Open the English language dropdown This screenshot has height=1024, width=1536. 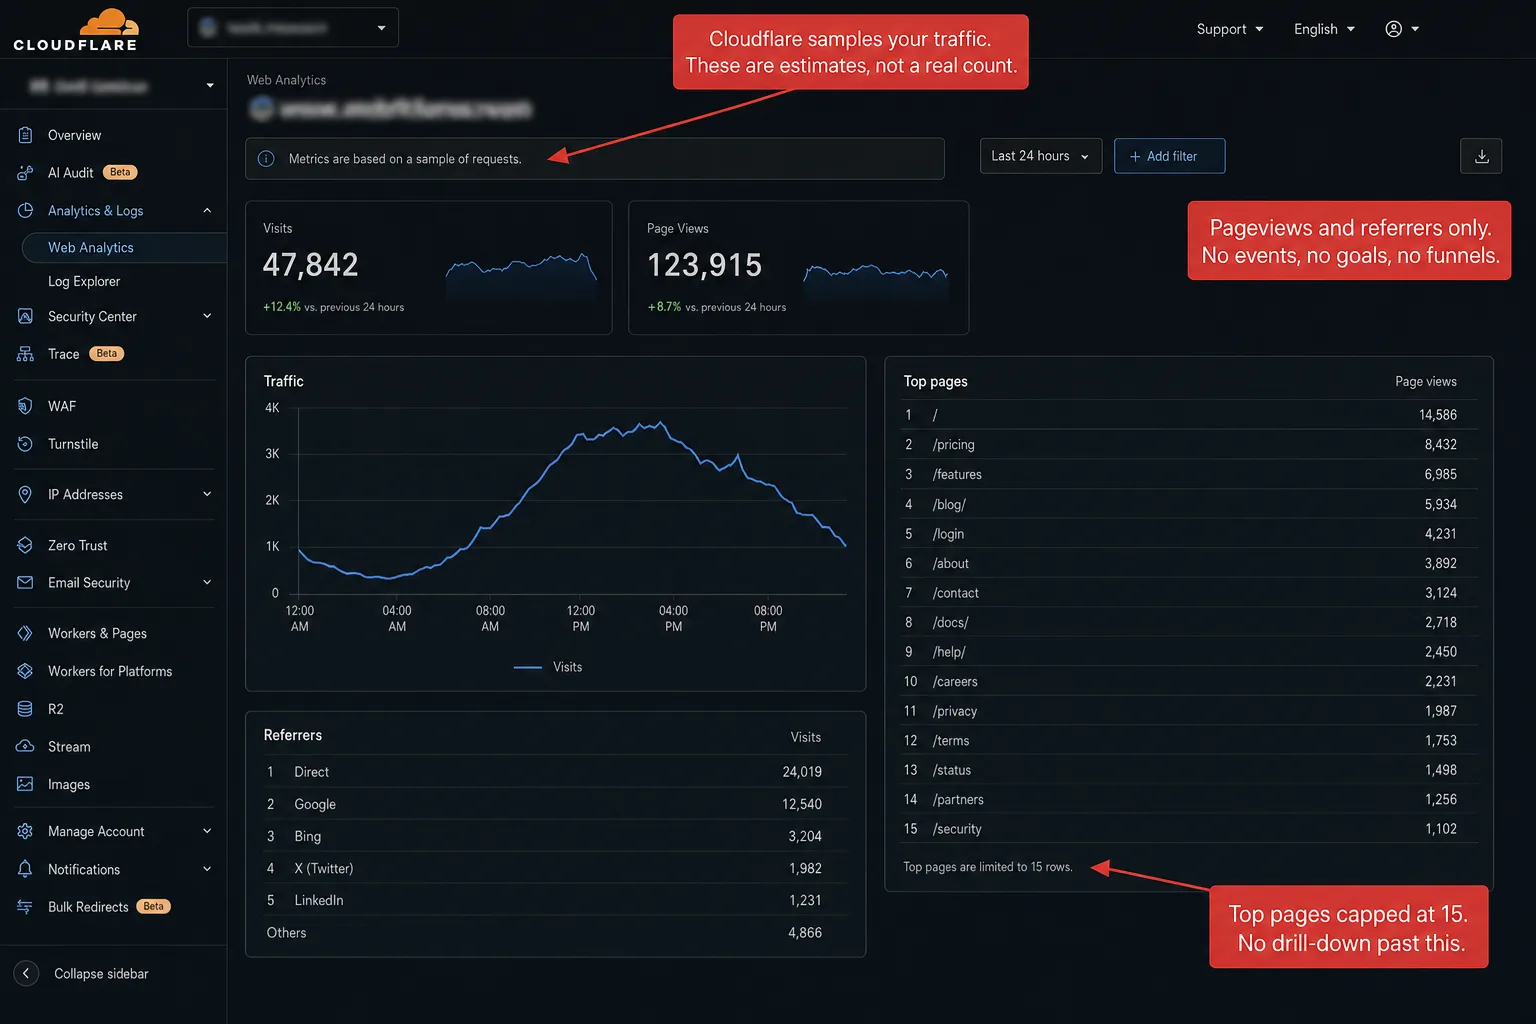1324,29
